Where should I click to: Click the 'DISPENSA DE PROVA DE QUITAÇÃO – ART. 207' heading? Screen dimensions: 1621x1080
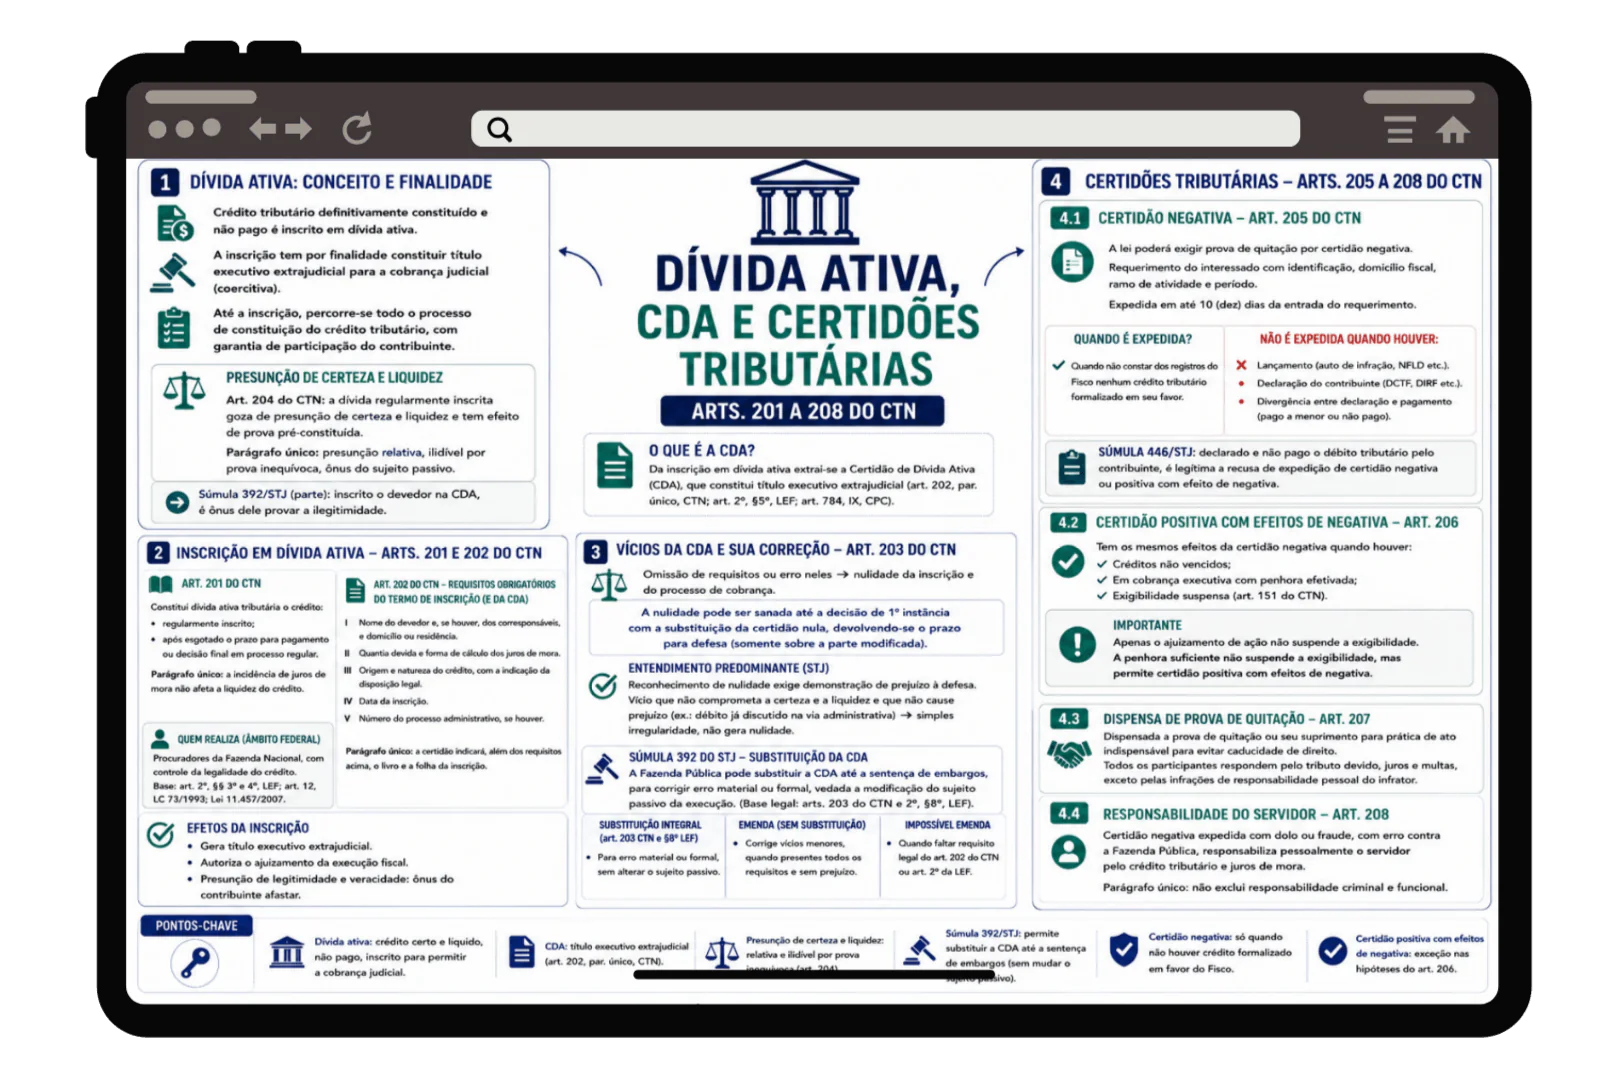(1237, 719)
